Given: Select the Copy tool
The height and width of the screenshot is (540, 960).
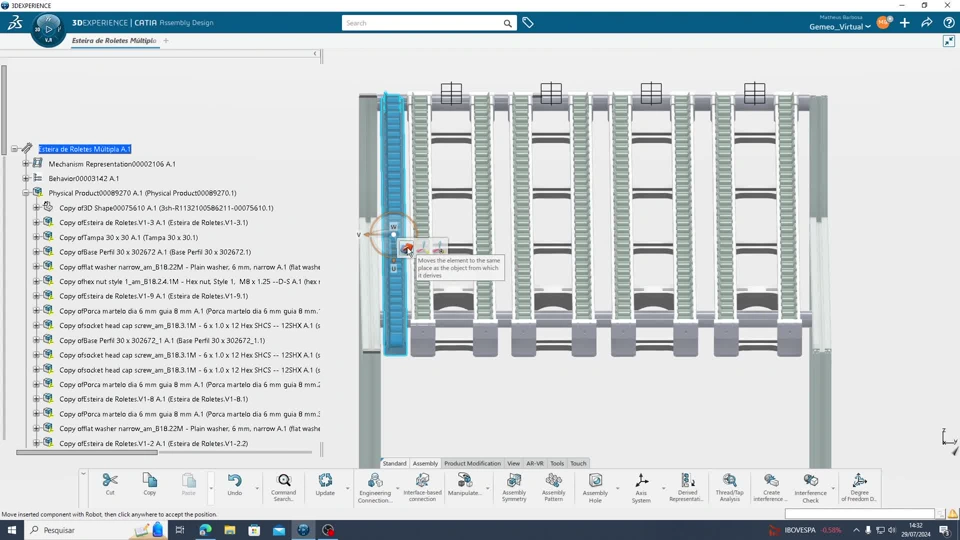Looking at the screenshot, I should [149, 484].
